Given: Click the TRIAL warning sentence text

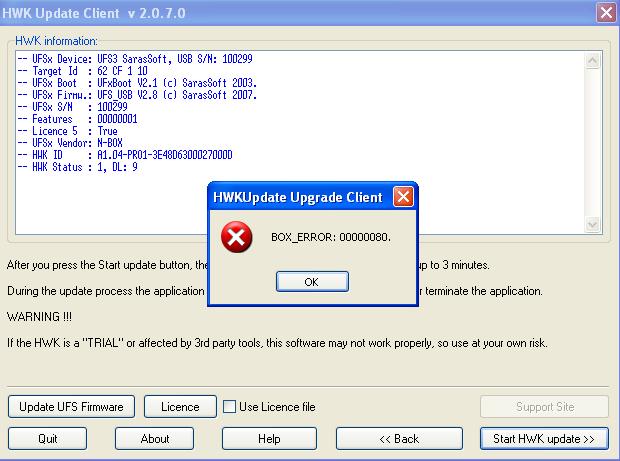Looking at the screenshot, I should (x=277, y=343).
